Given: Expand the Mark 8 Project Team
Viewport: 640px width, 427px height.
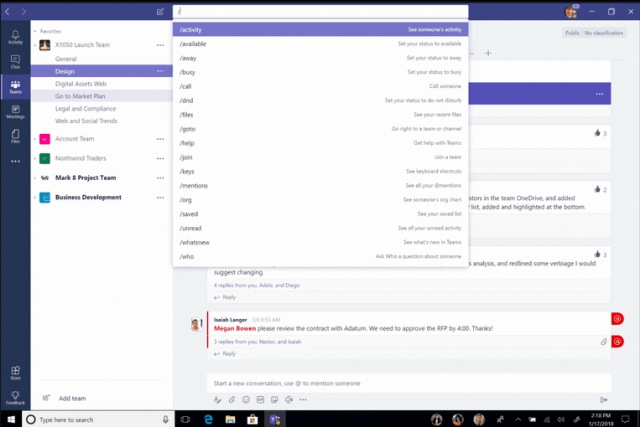Looking at the screenshot, I should tap(35, 178).
